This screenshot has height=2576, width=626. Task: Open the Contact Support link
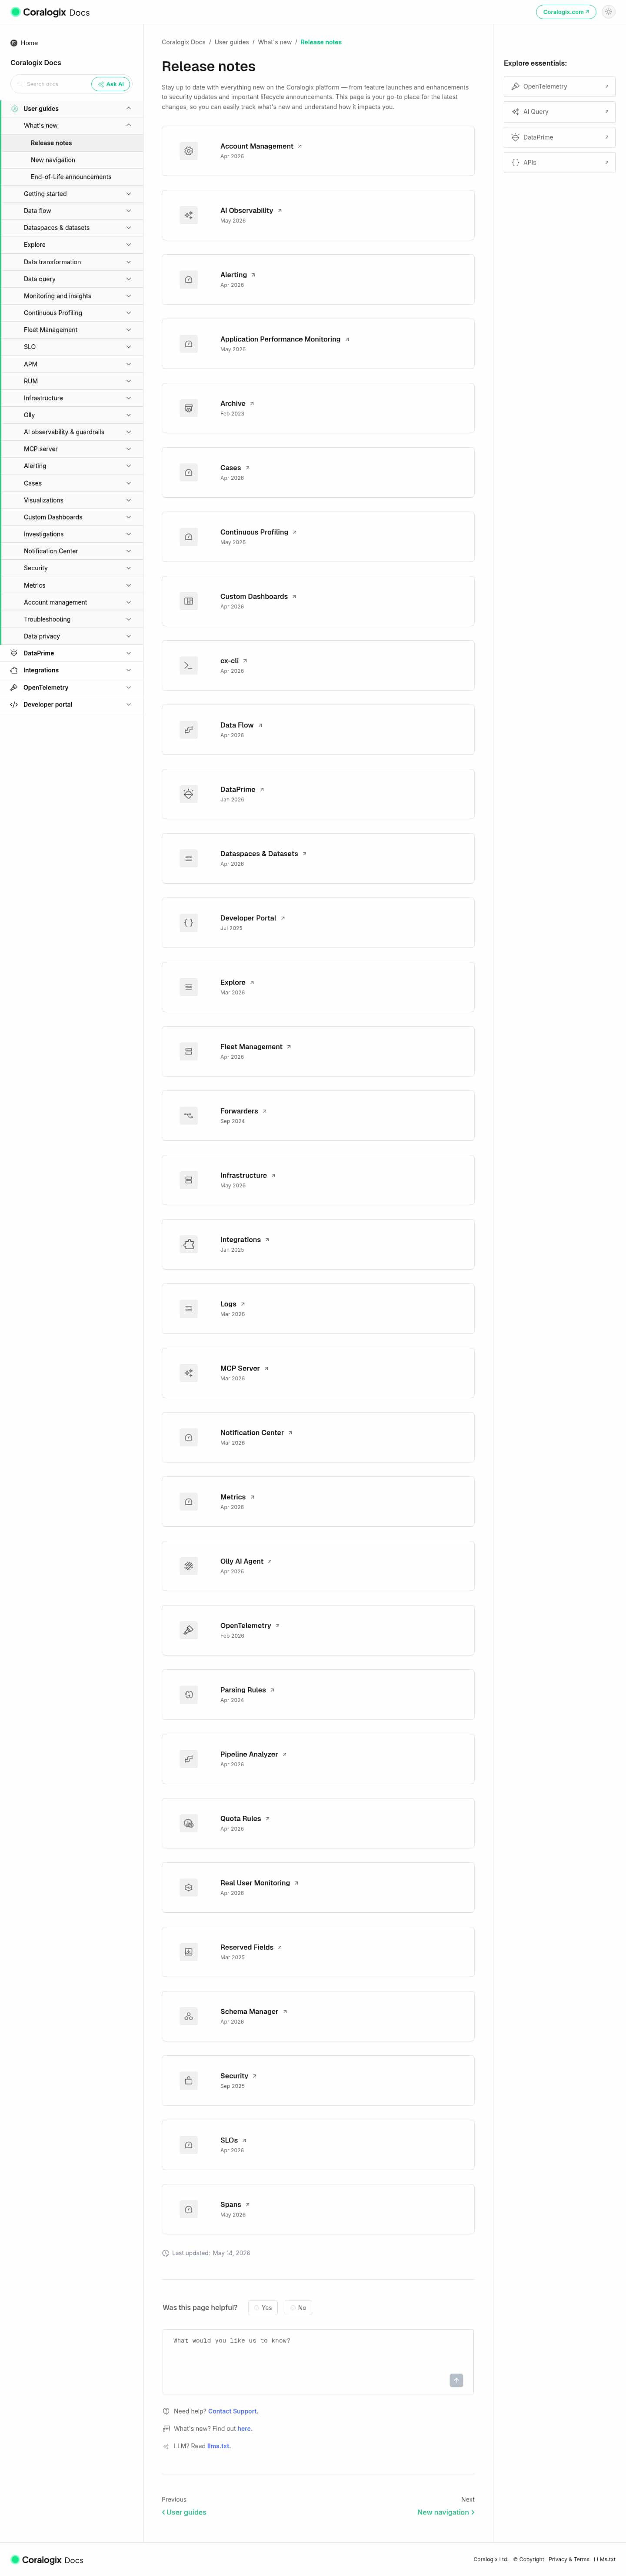pyautogui.click(x=233, y=2411)
